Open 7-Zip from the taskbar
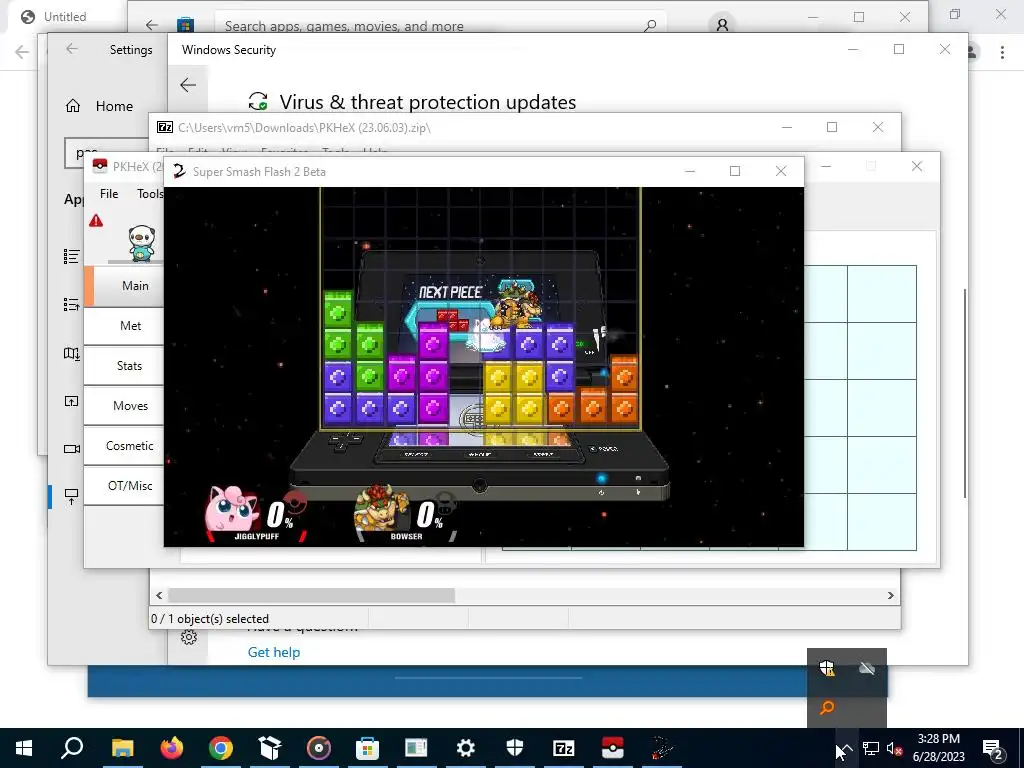The height and width of the screenshot is (768, 1024). coord(564,748)
